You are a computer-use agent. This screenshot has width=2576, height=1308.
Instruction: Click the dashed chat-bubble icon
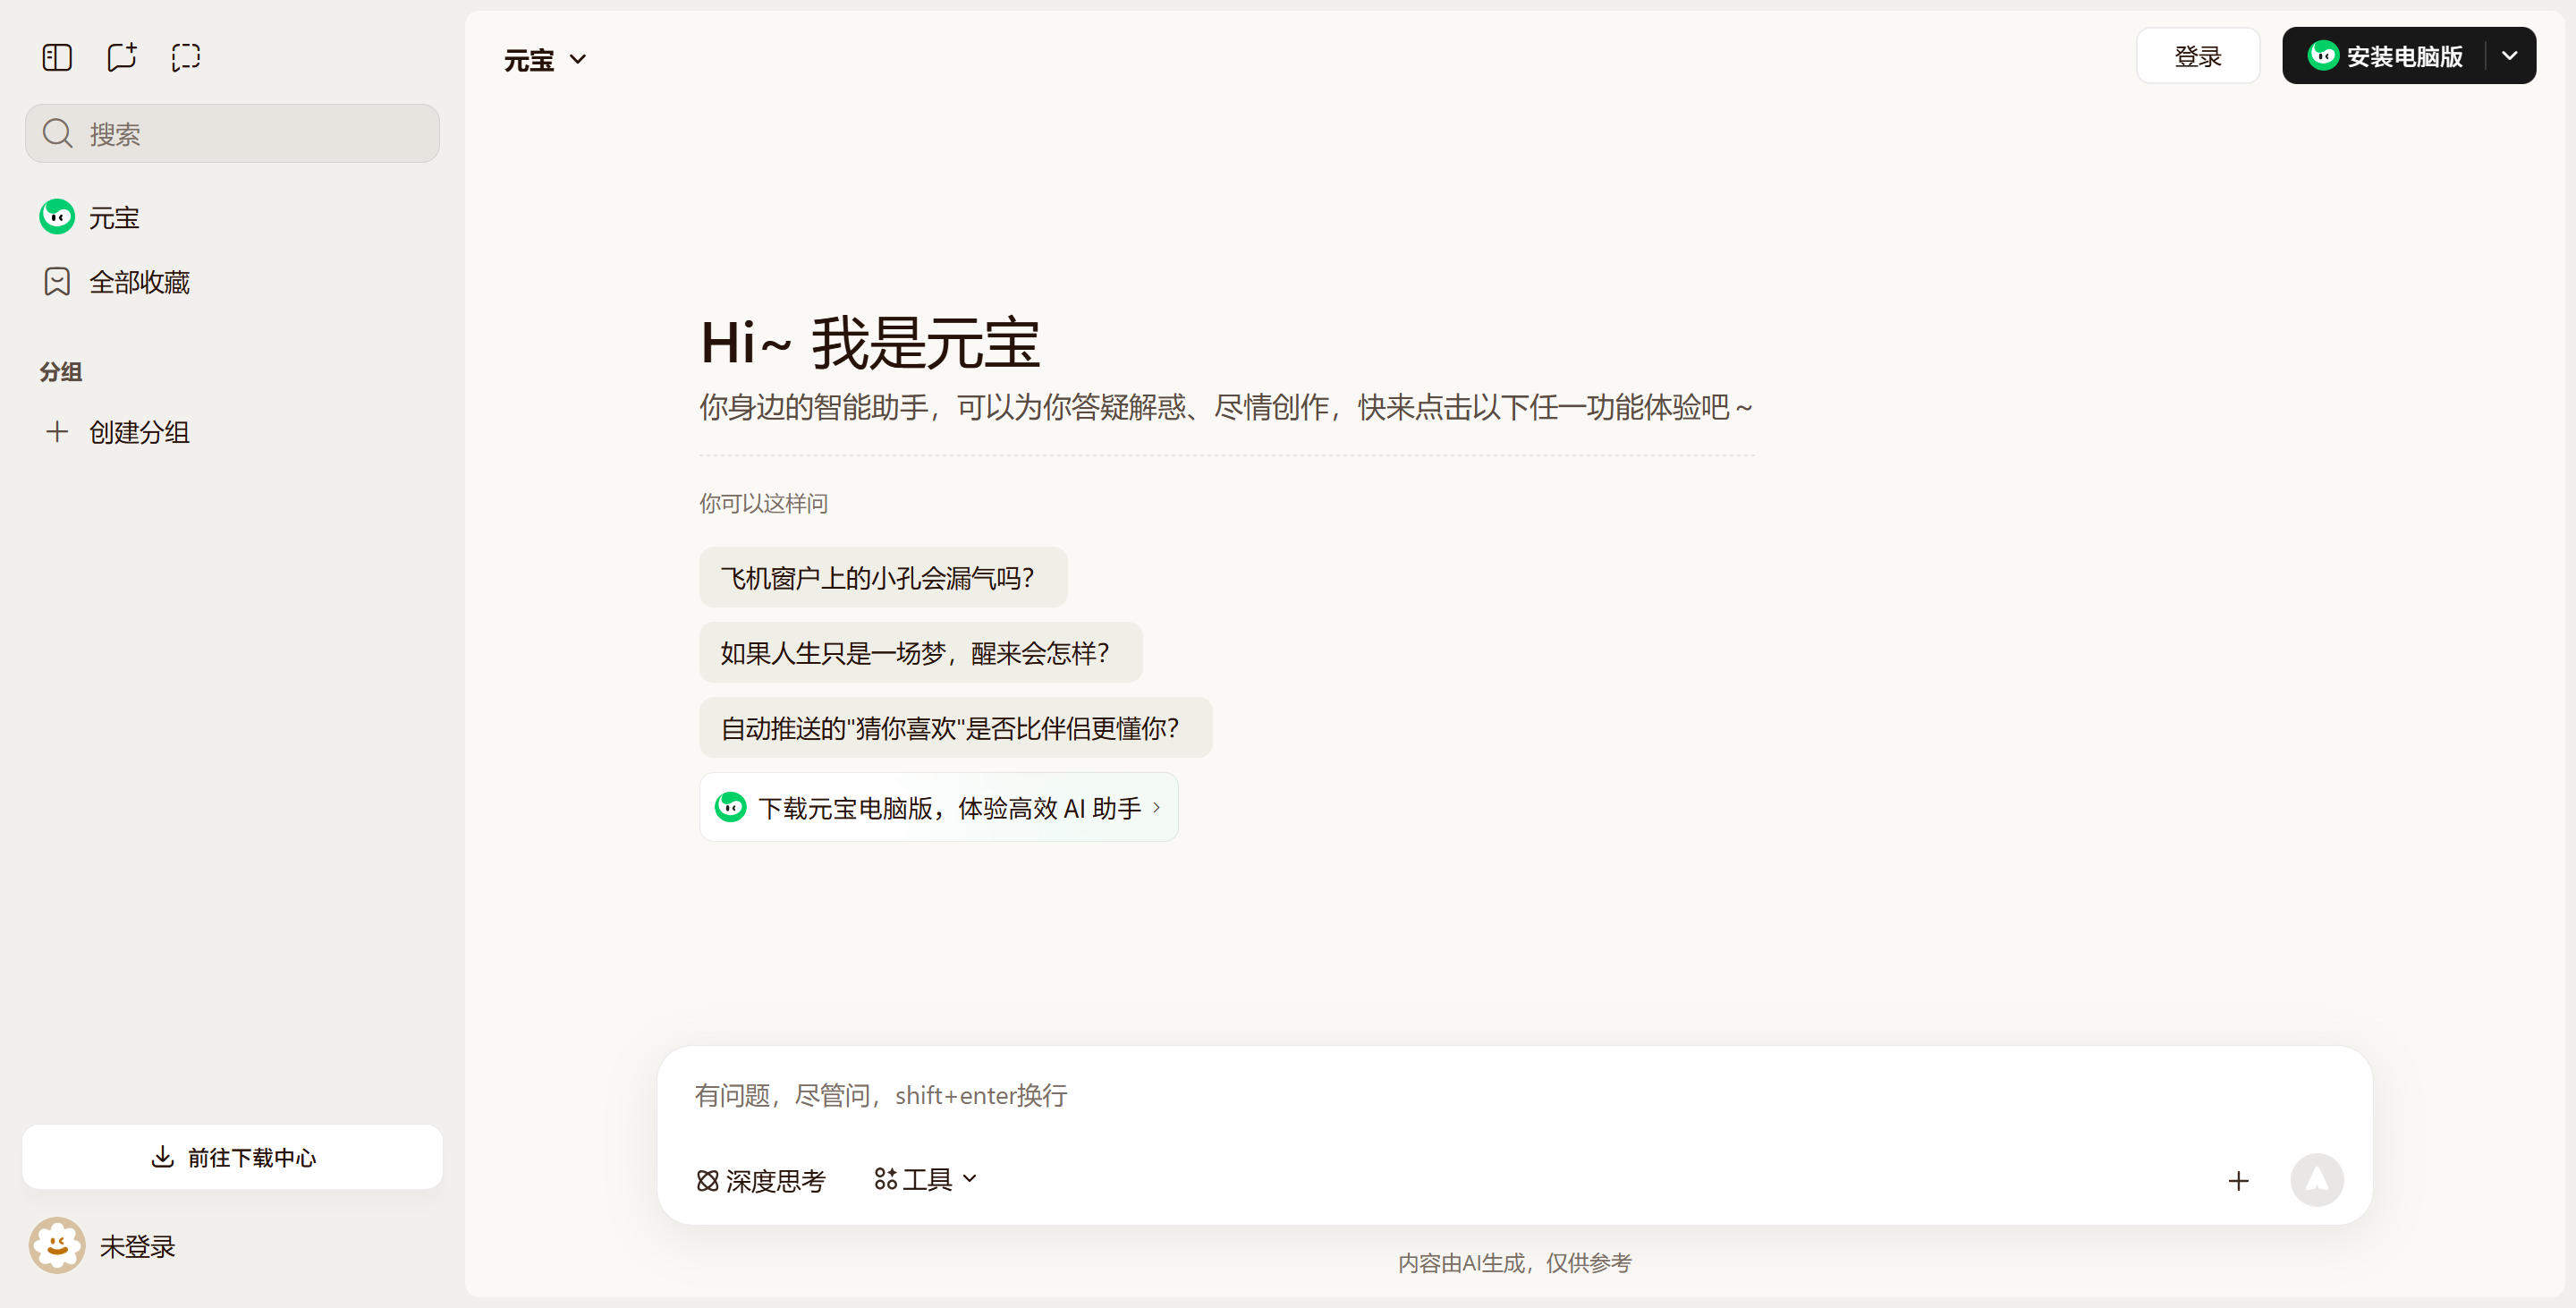click(x=186, y=57)
